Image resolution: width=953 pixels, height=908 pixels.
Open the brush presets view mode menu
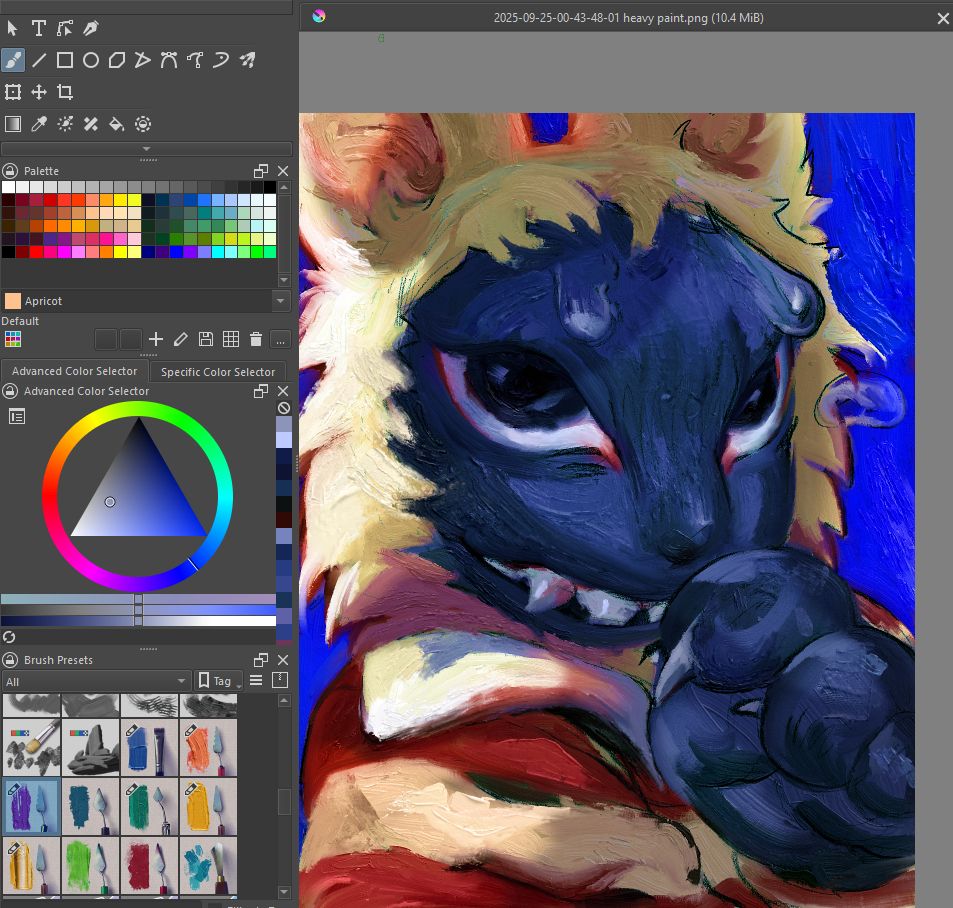point(256,681)
